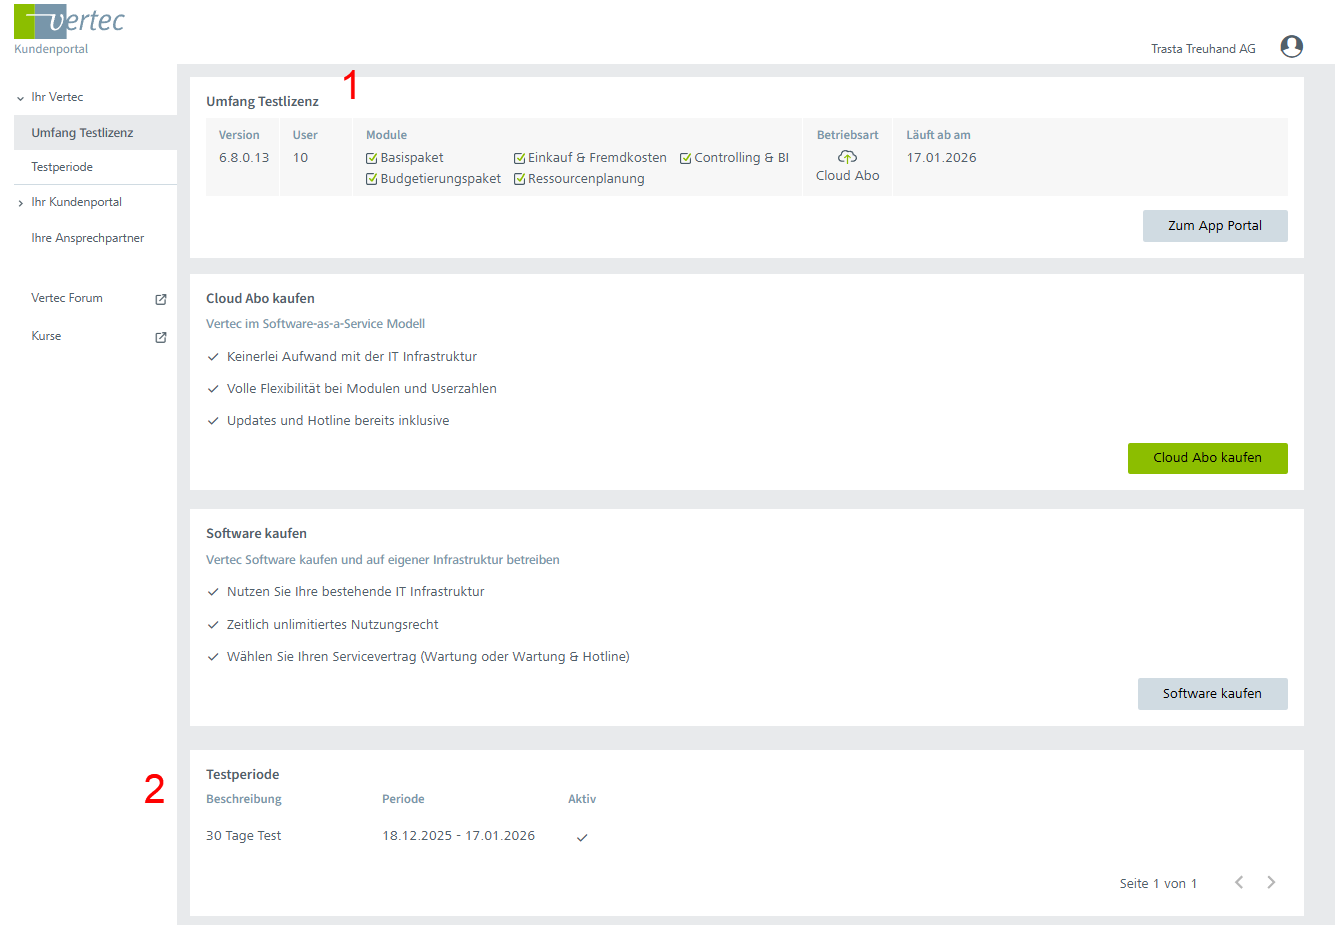
Task: Toggle the Basispaket module checkbox
Action: coord(372,158)
